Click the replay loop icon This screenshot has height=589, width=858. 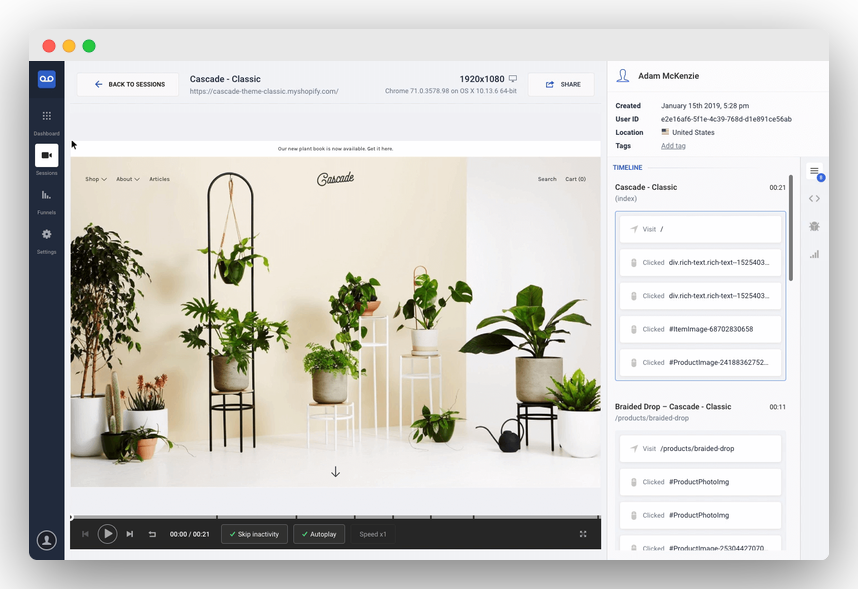152,534
